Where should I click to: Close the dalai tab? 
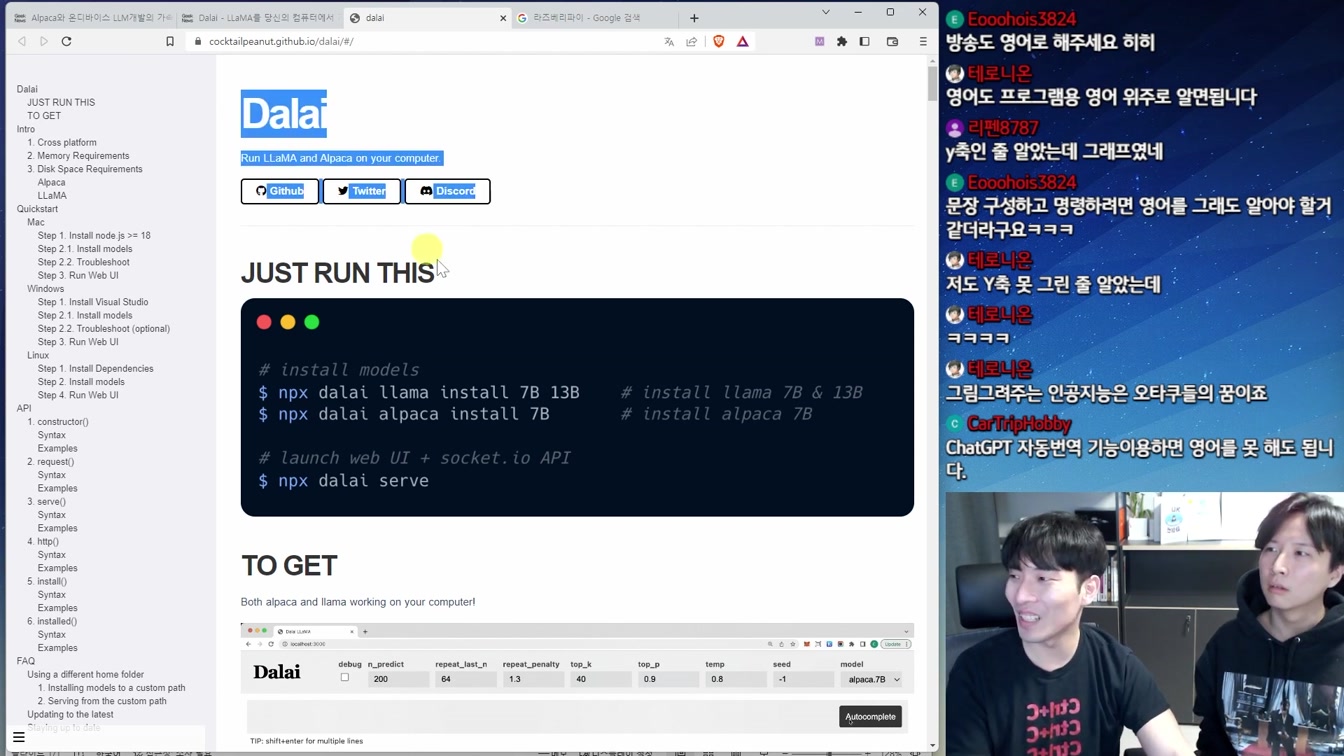click(x=503, y=18)
